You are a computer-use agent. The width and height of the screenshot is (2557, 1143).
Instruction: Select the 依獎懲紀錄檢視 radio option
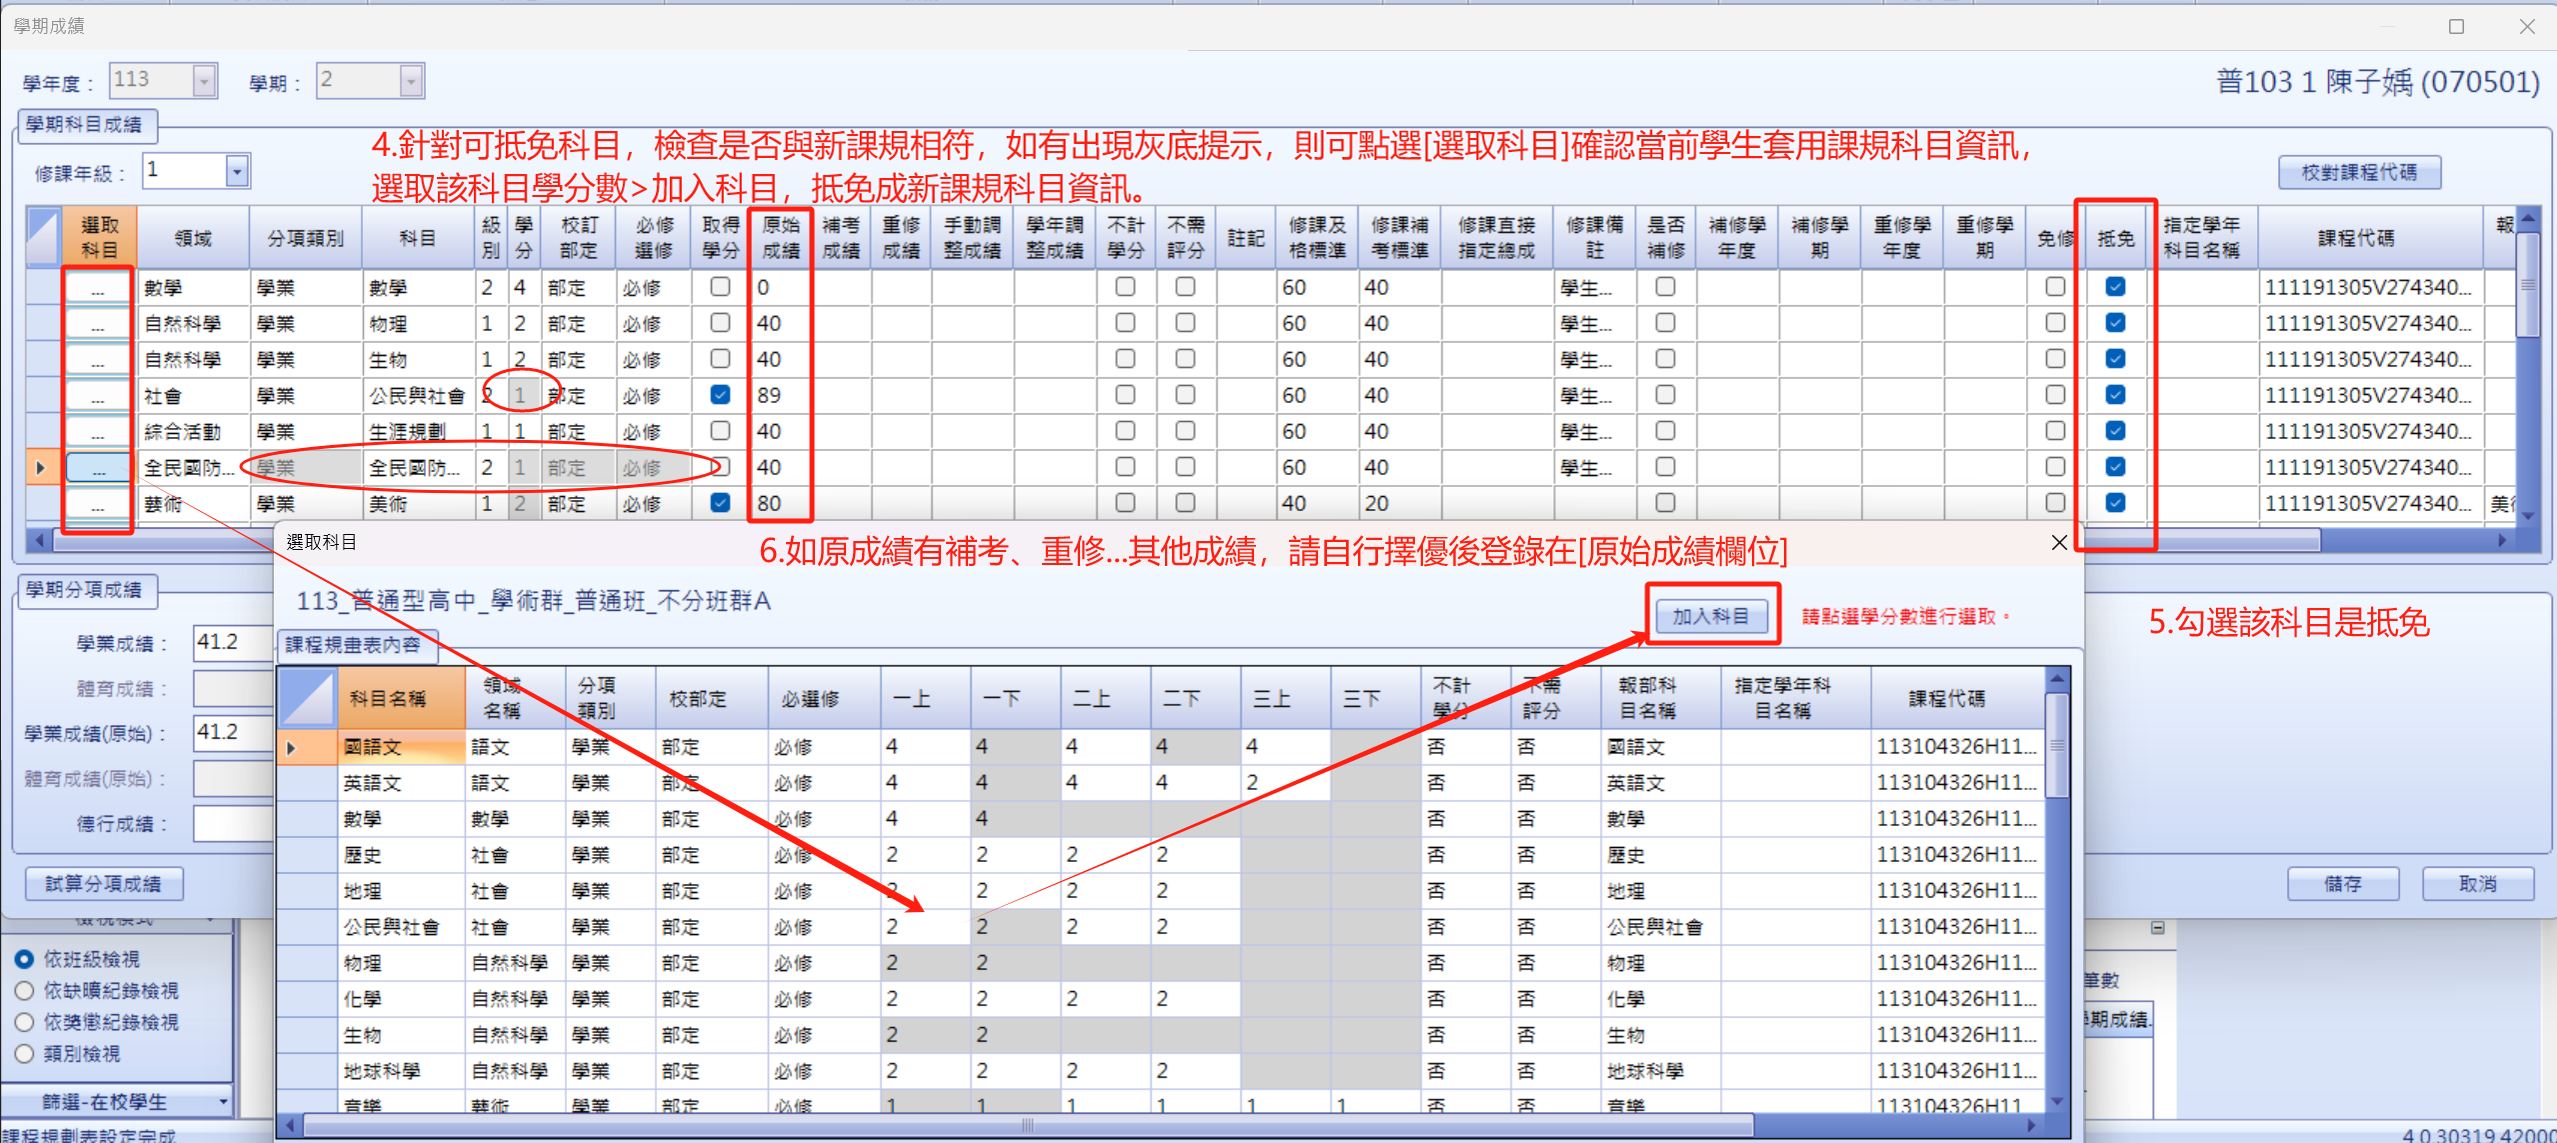tap(25, 1022)
